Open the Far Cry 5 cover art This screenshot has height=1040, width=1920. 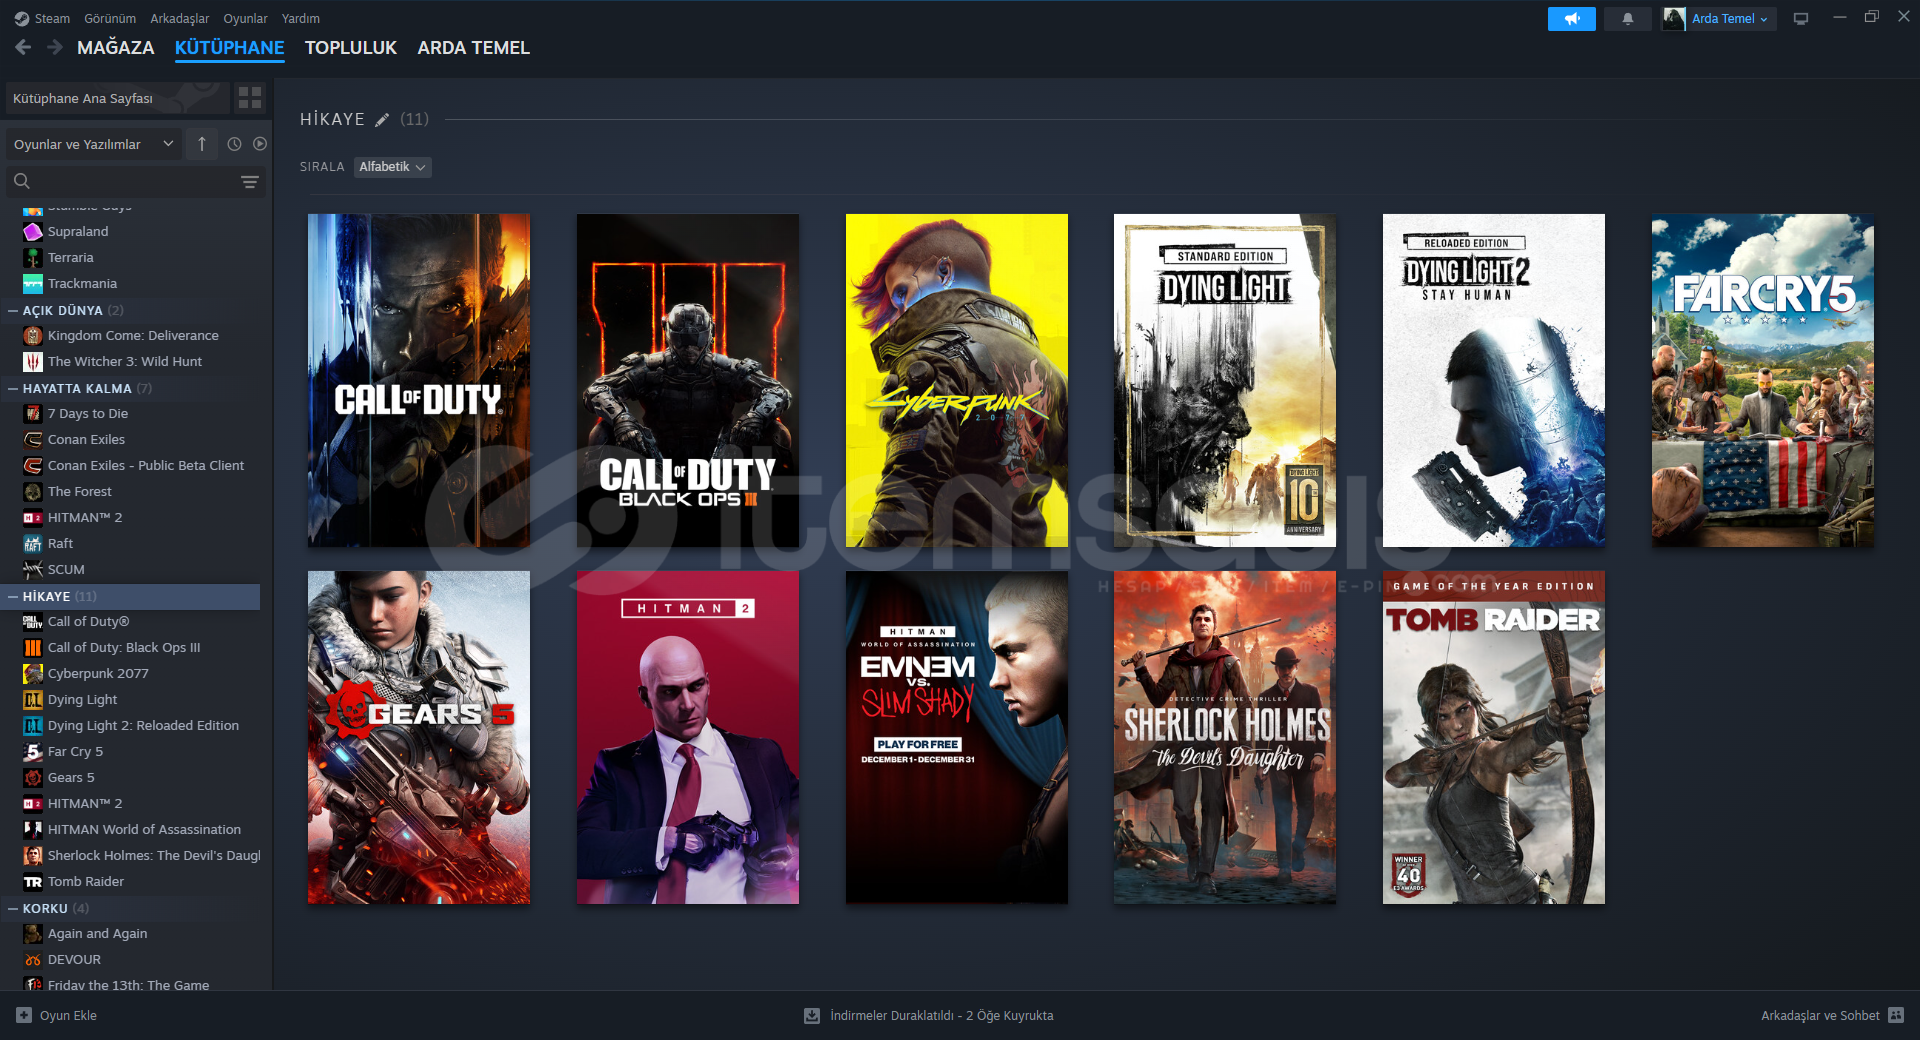1763,380
